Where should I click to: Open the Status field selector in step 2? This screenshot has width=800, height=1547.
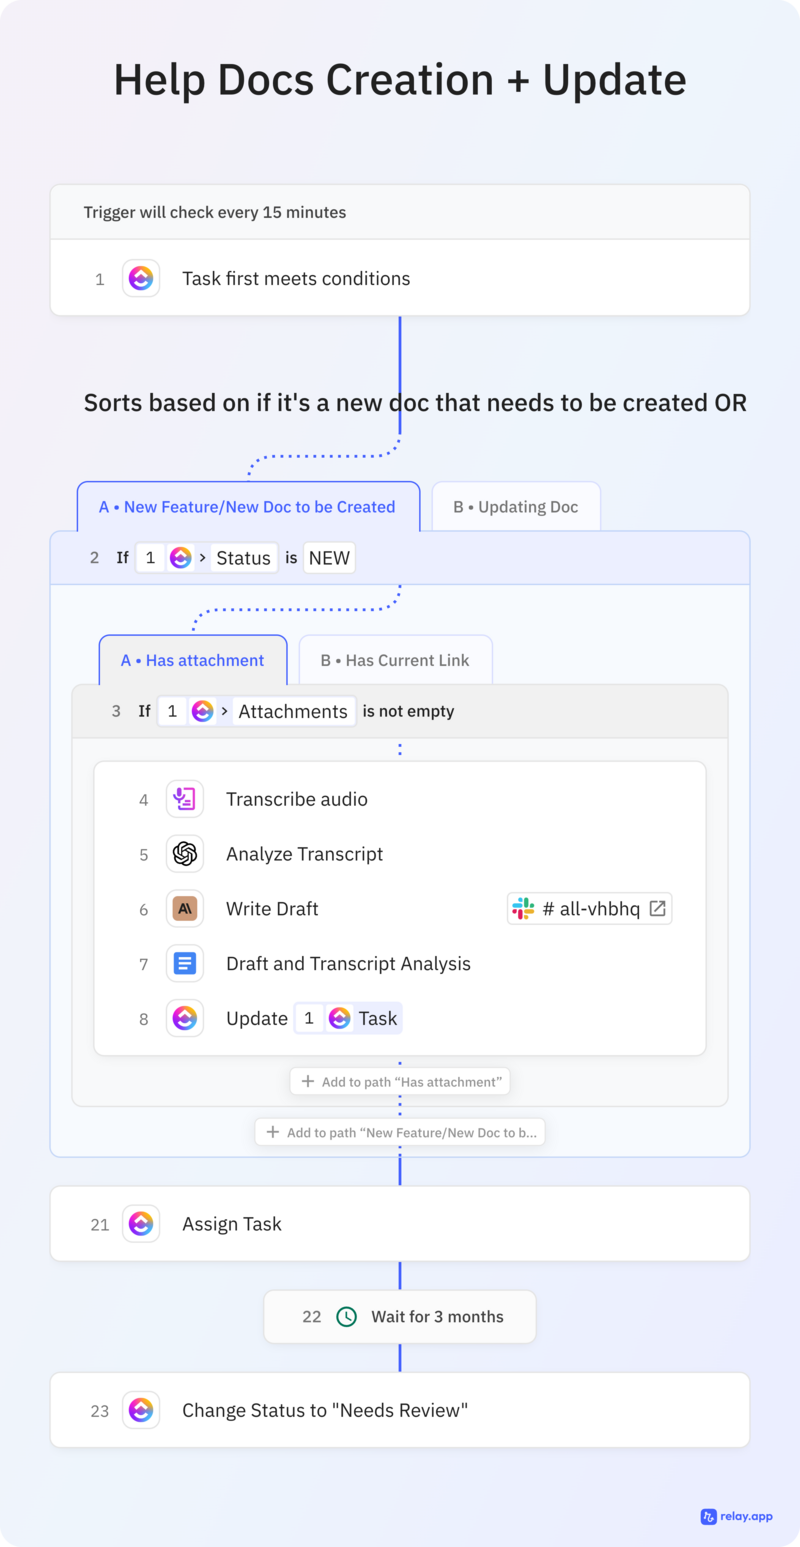(243, 558)
